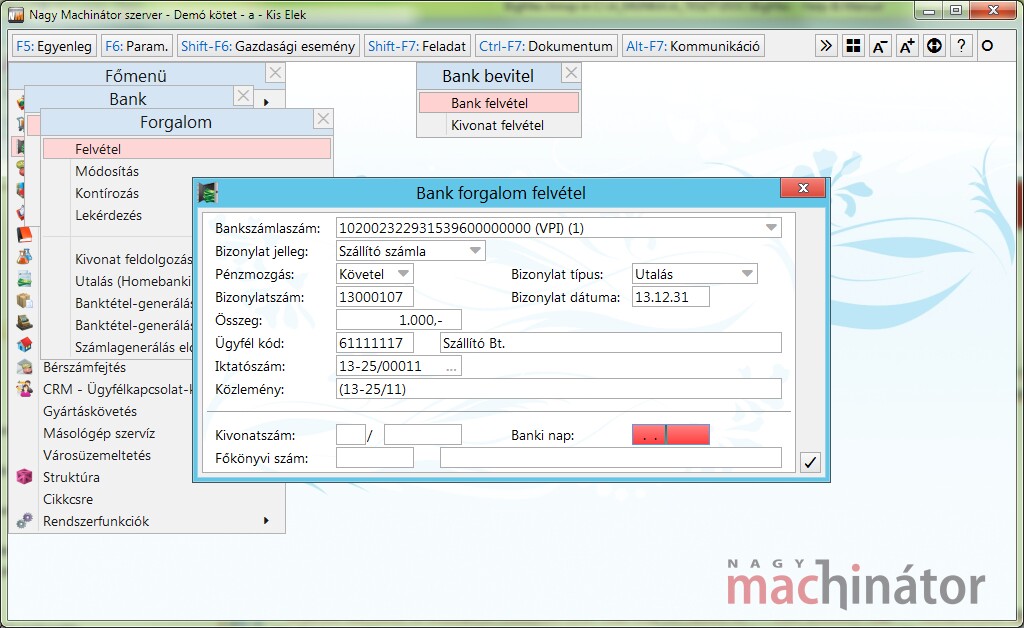This screenshot has height=628, width=1024.
Task: Select Felvétel in Forgalom menu
Action: pyautogui.click(x=187, y=149)
